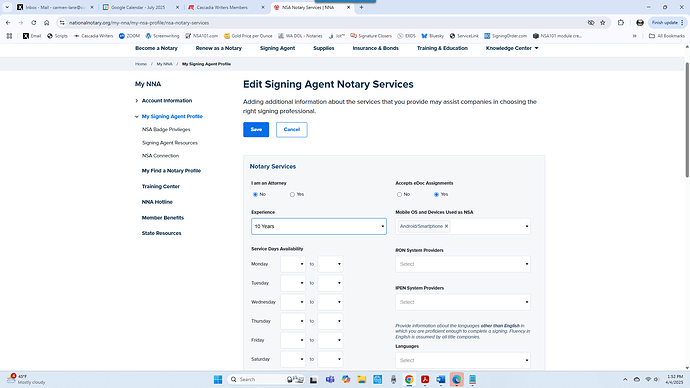The width and height of the screenshot is (690, 388).
Task: Open Wednesday start time dropdown
Action: 293,302
